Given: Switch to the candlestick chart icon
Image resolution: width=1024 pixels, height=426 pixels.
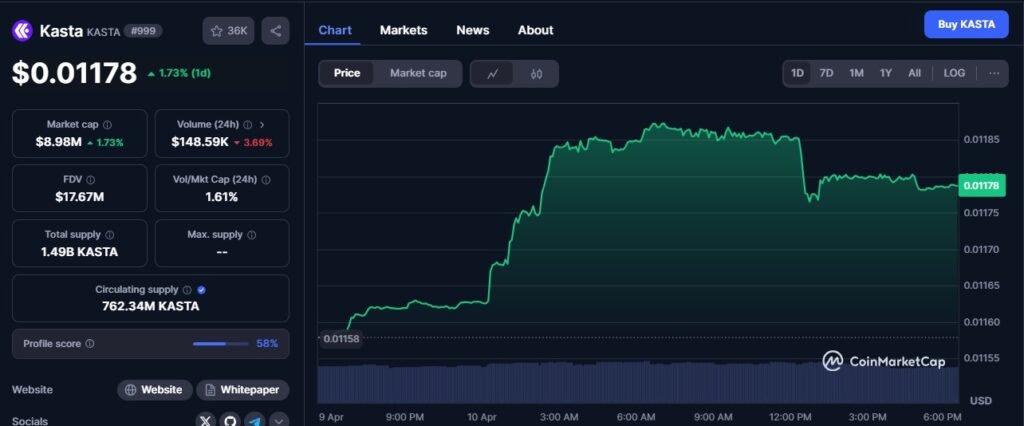Looking at the screenshot, I should (x=536, y=74).
